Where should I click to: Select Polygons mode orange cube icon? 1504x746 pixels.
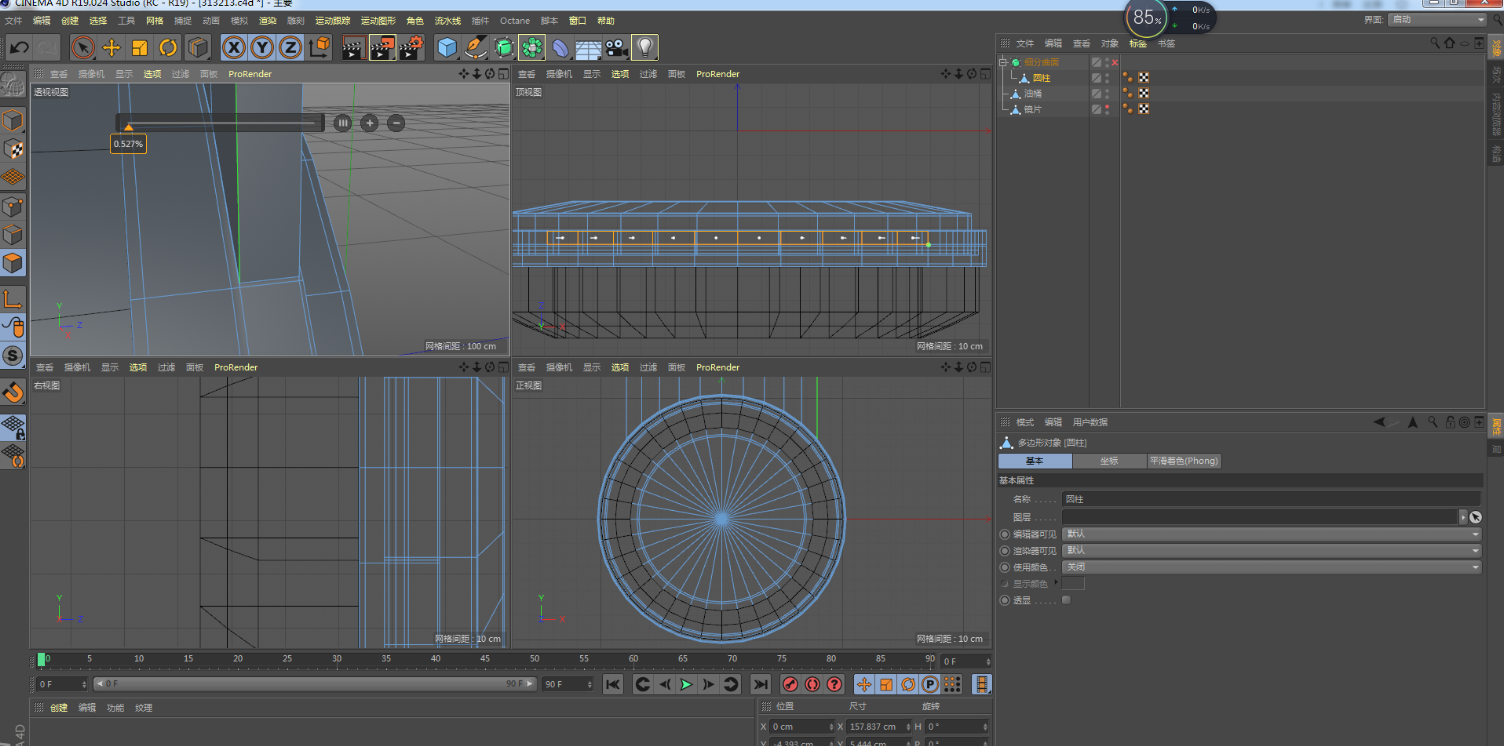[12, 263]
